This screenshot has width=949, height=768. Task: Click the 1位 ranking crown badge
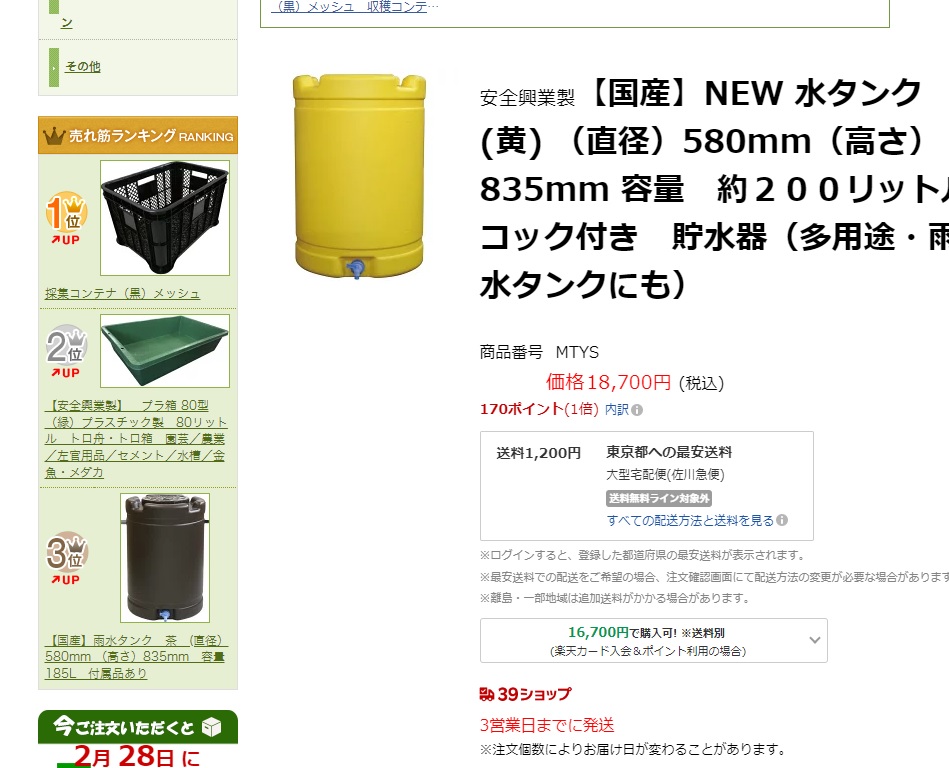tap(67, 213)
